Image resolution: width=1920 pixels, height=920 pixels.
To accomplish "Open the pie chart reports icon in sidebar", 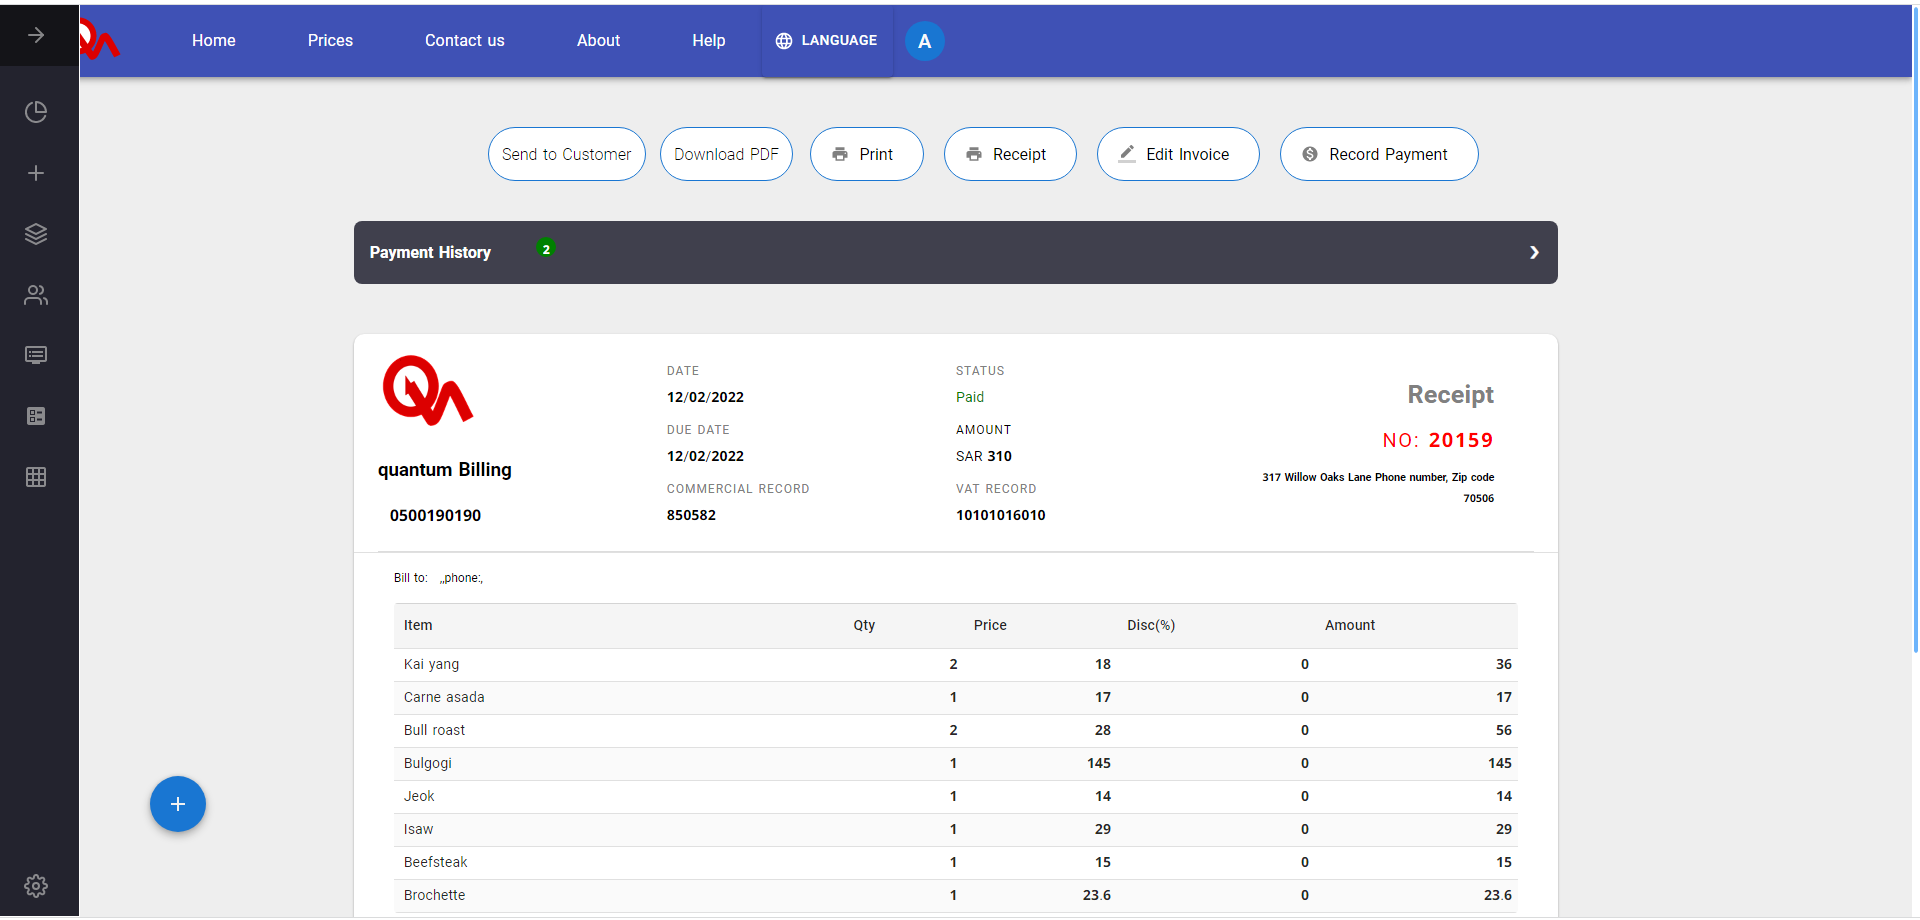I will click(36, 112).
